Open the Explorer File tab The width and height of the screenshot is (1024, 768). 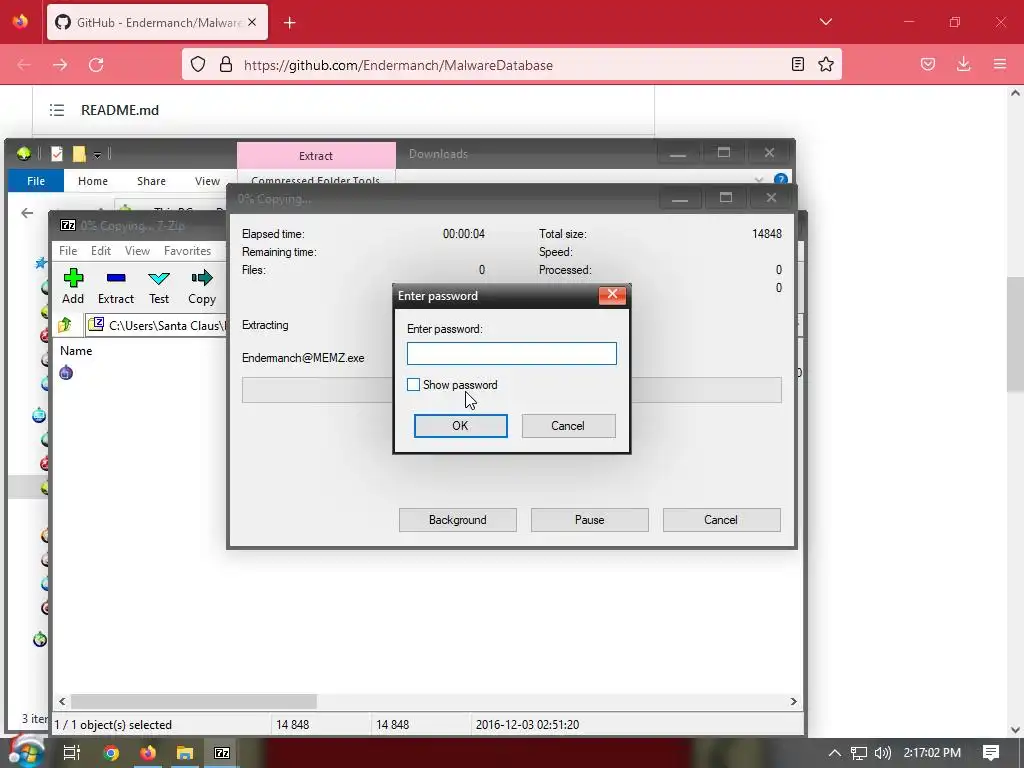pyautogui.click(x=36, y=181)
